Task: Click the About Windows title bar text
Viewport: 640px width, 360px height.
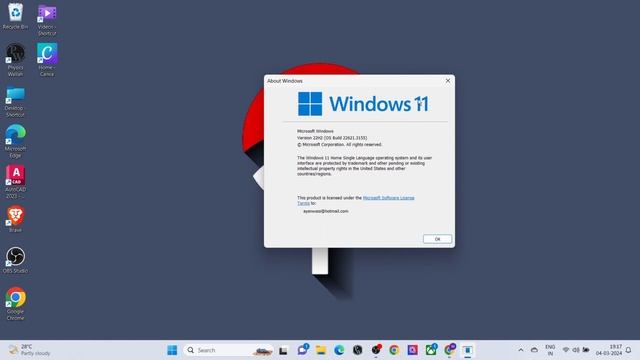Action: click(285, 81)
